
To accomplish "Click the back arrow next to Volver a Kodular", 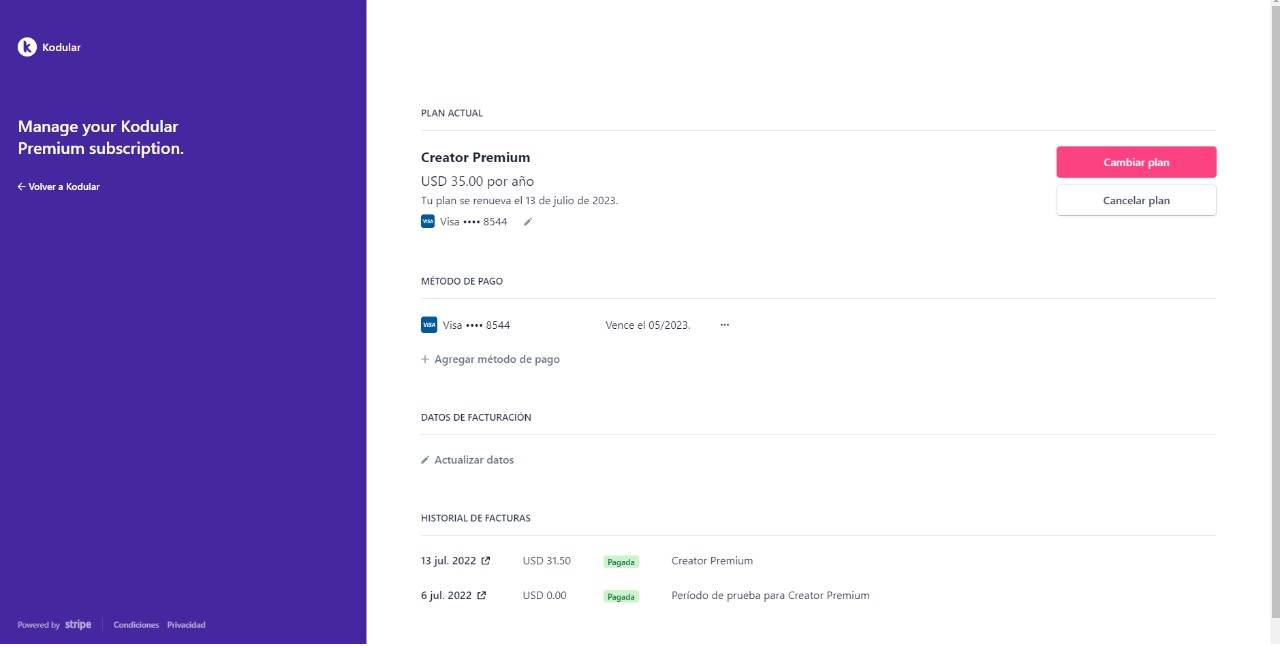I will coord(22,187).
